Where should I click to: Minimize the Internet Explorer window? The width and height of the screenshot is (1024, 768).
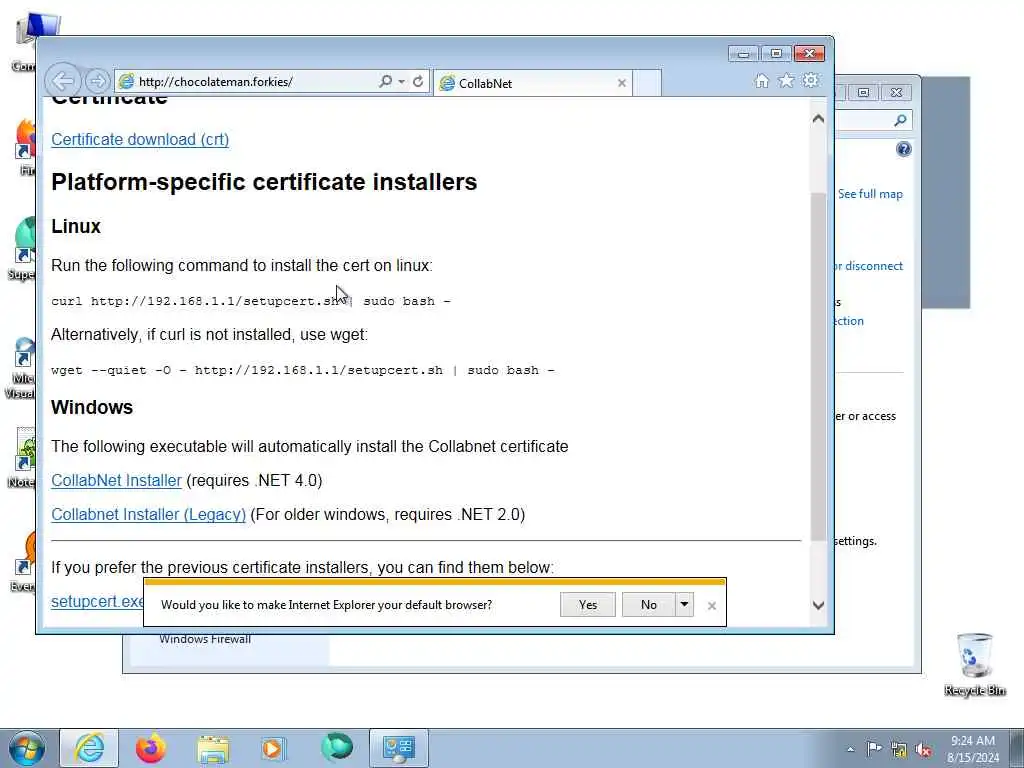(x=744, y=54)
